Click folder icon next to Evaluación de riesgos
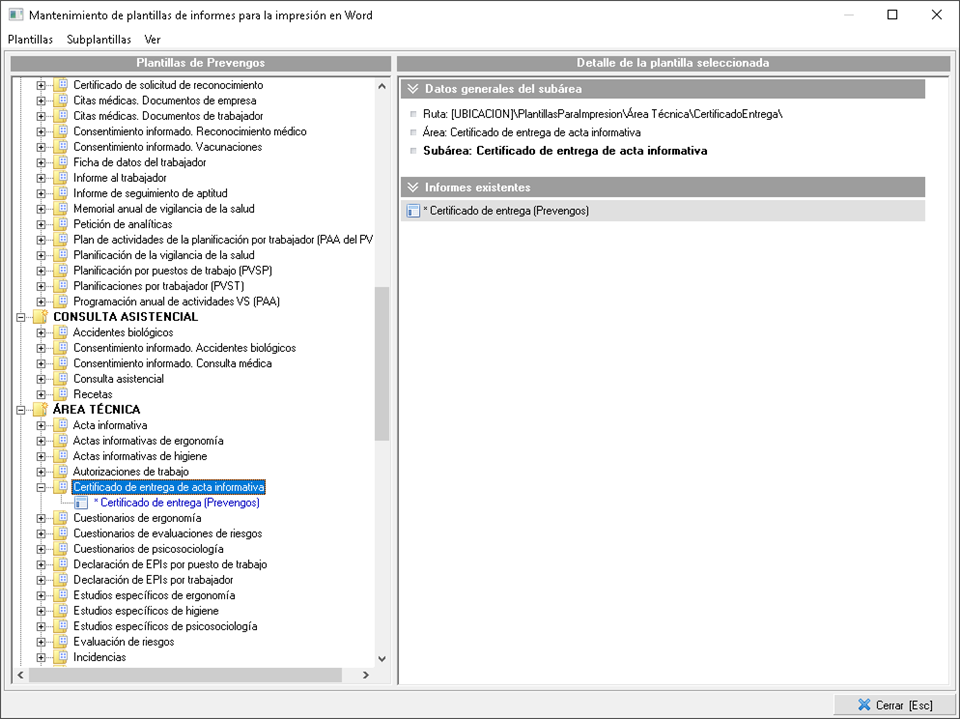Image resolution: width=960 pixels, height=719 pixels. point(60,642)
